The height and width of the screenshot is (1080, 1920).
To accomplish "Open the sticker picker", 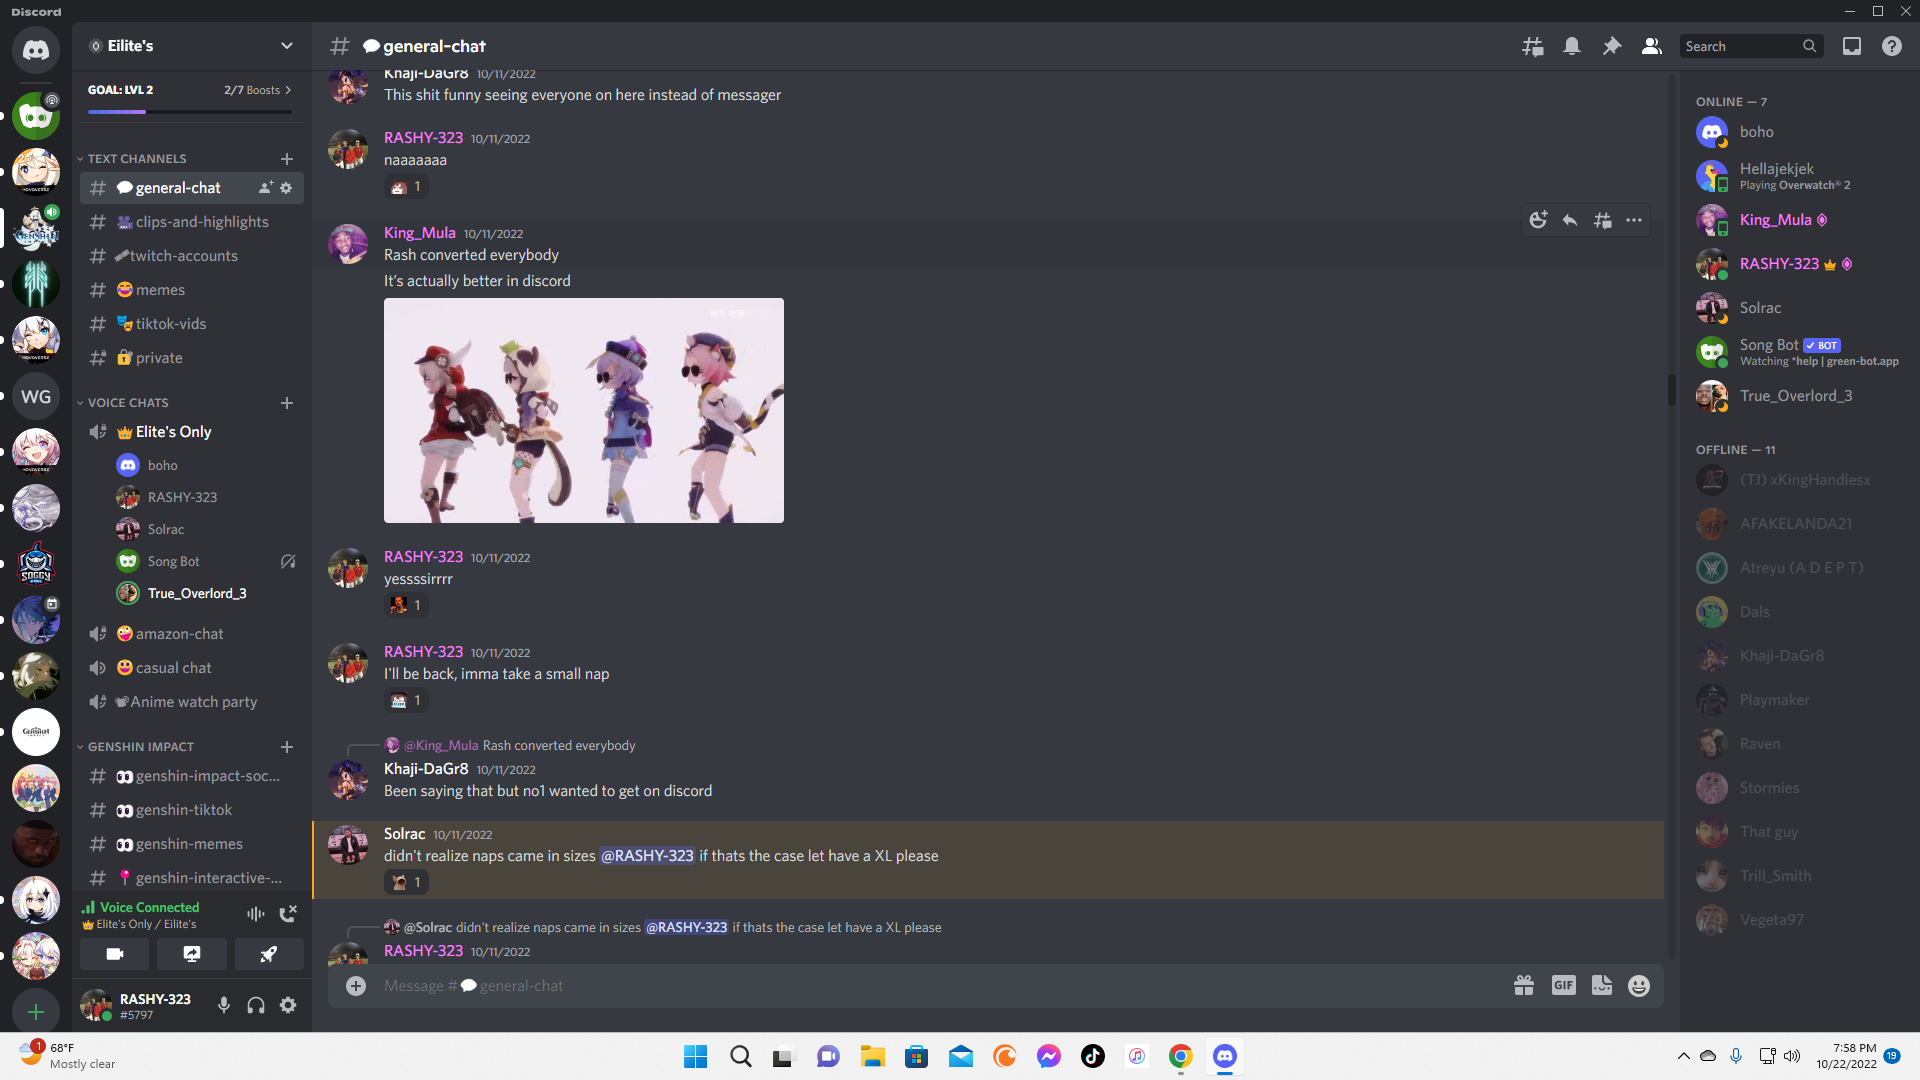I will (x=1601, y=985).
